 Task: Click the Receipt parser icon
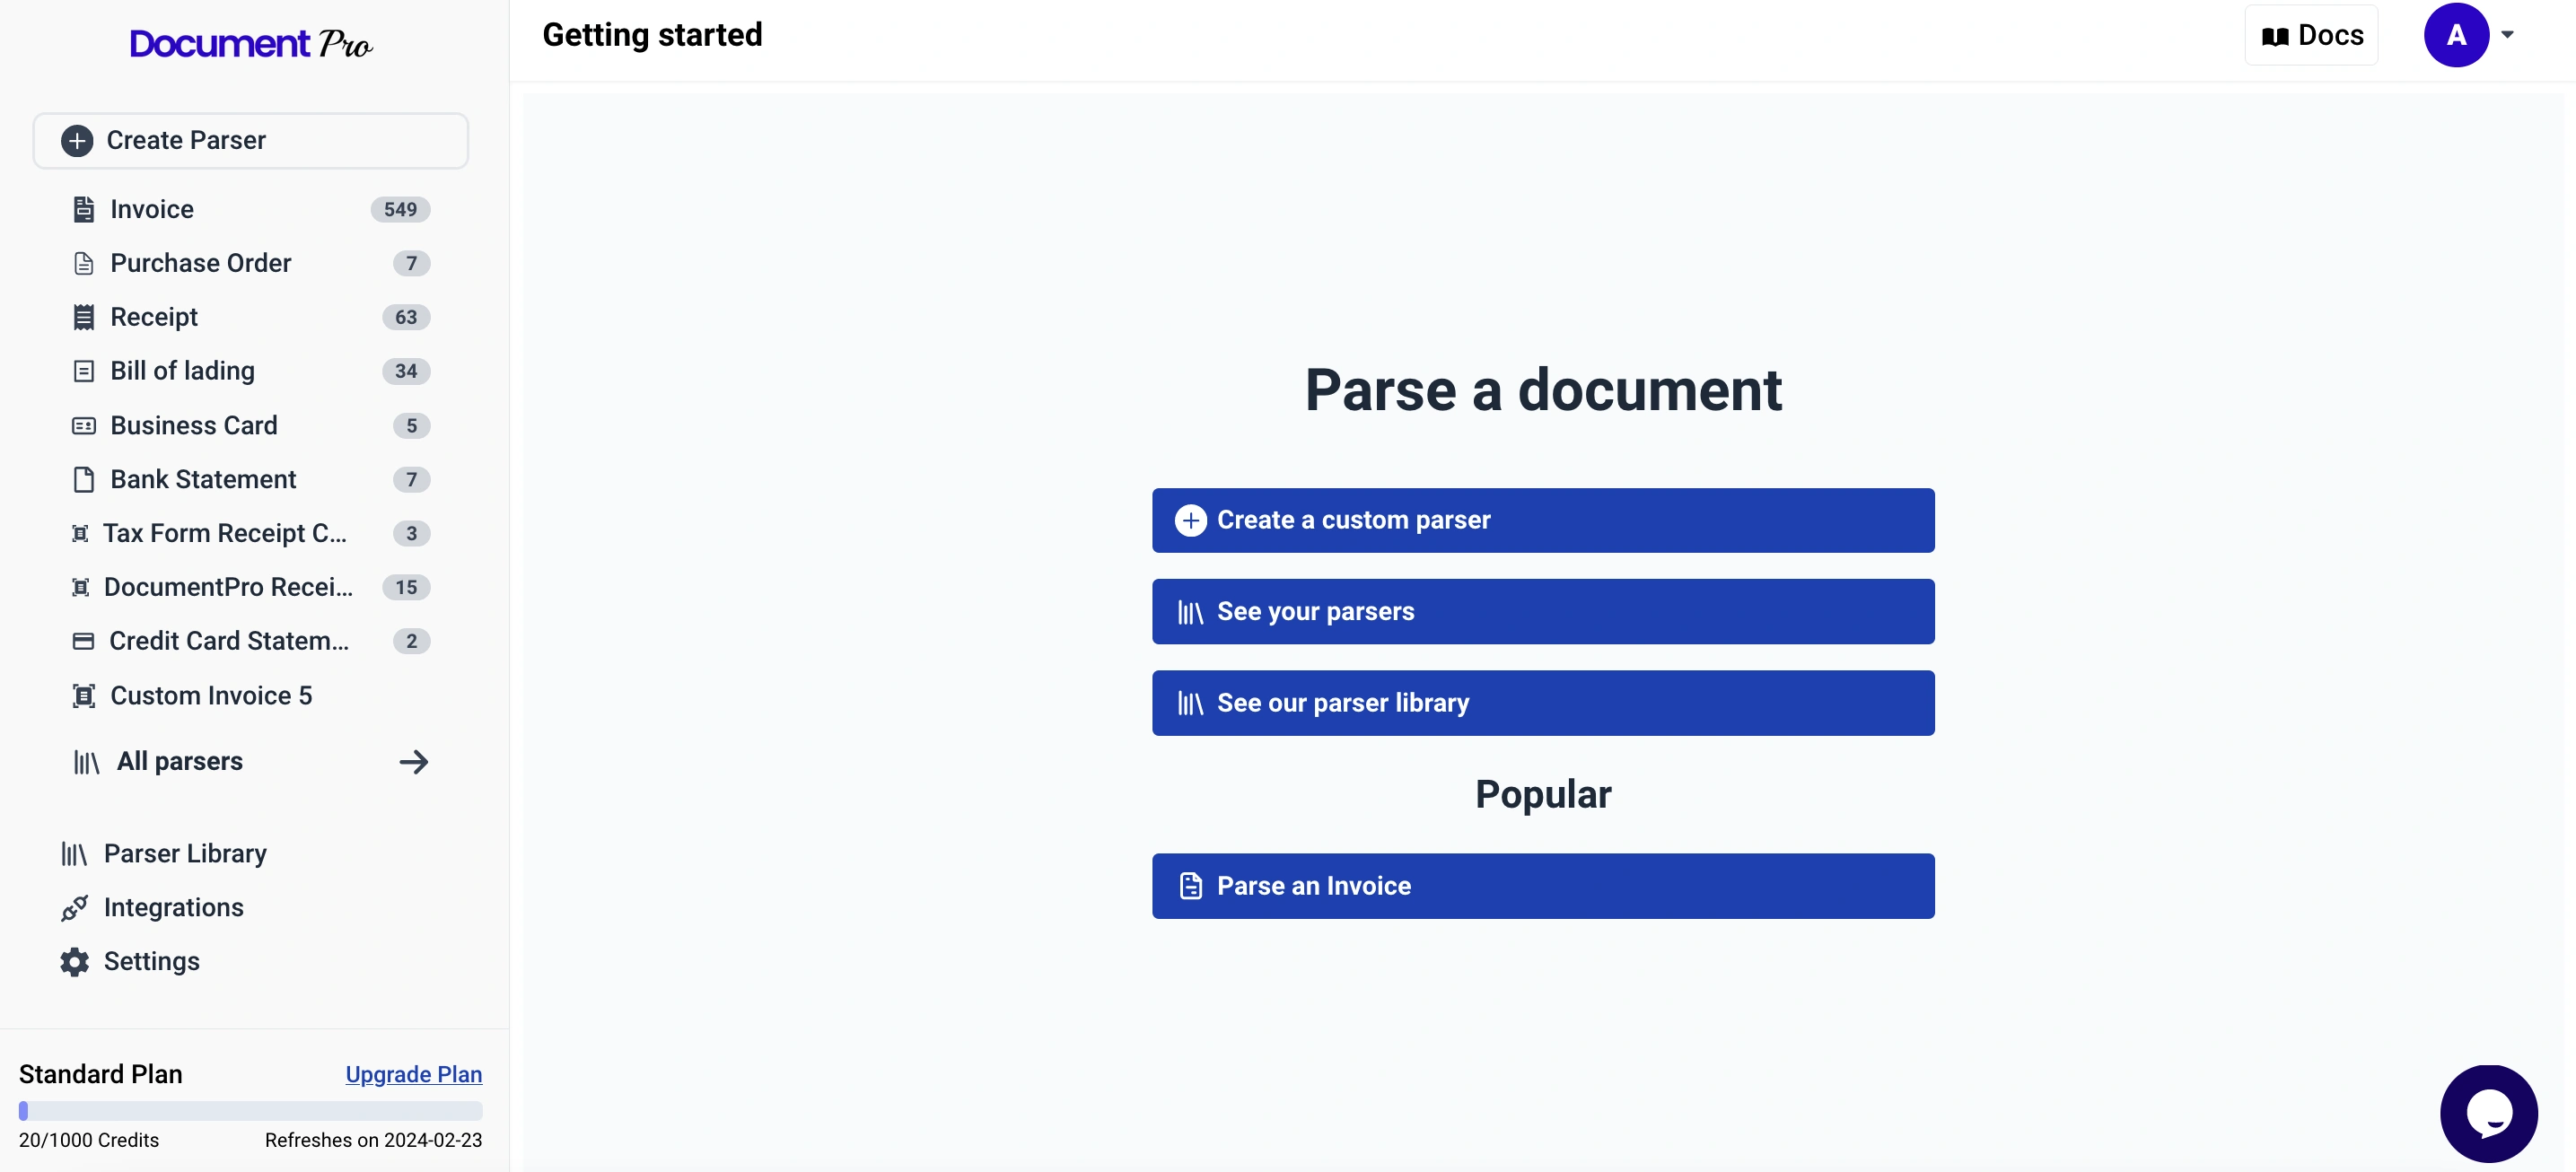[81, 317]
